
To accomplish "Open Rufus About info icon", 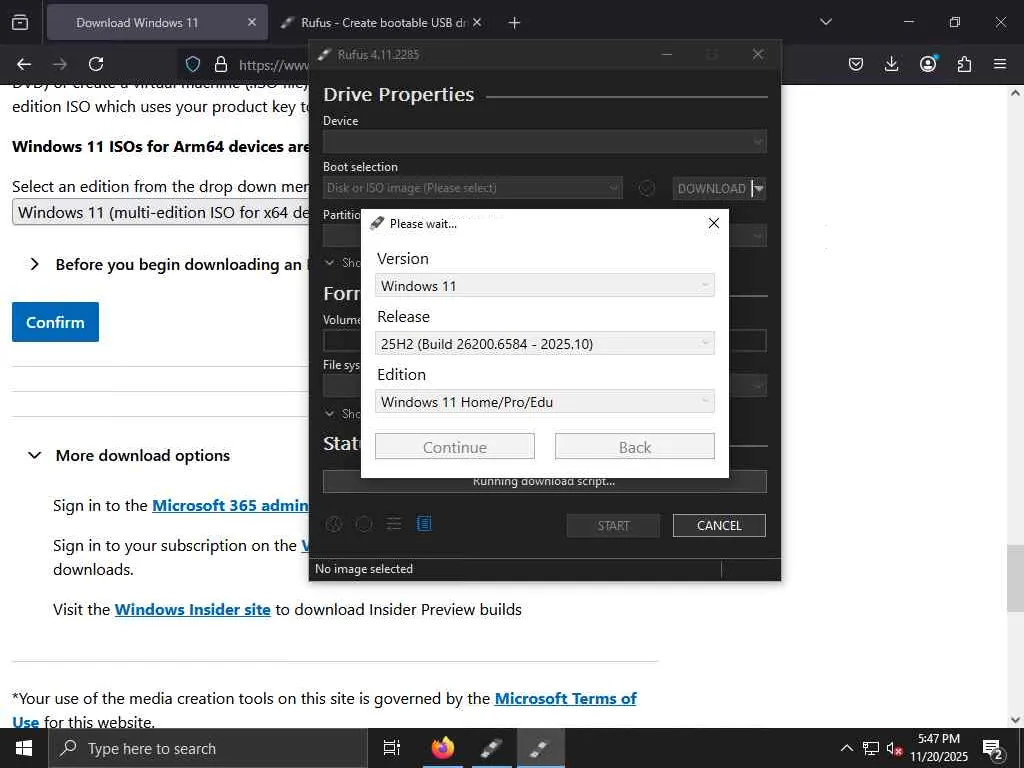I will tap(364, 524).
